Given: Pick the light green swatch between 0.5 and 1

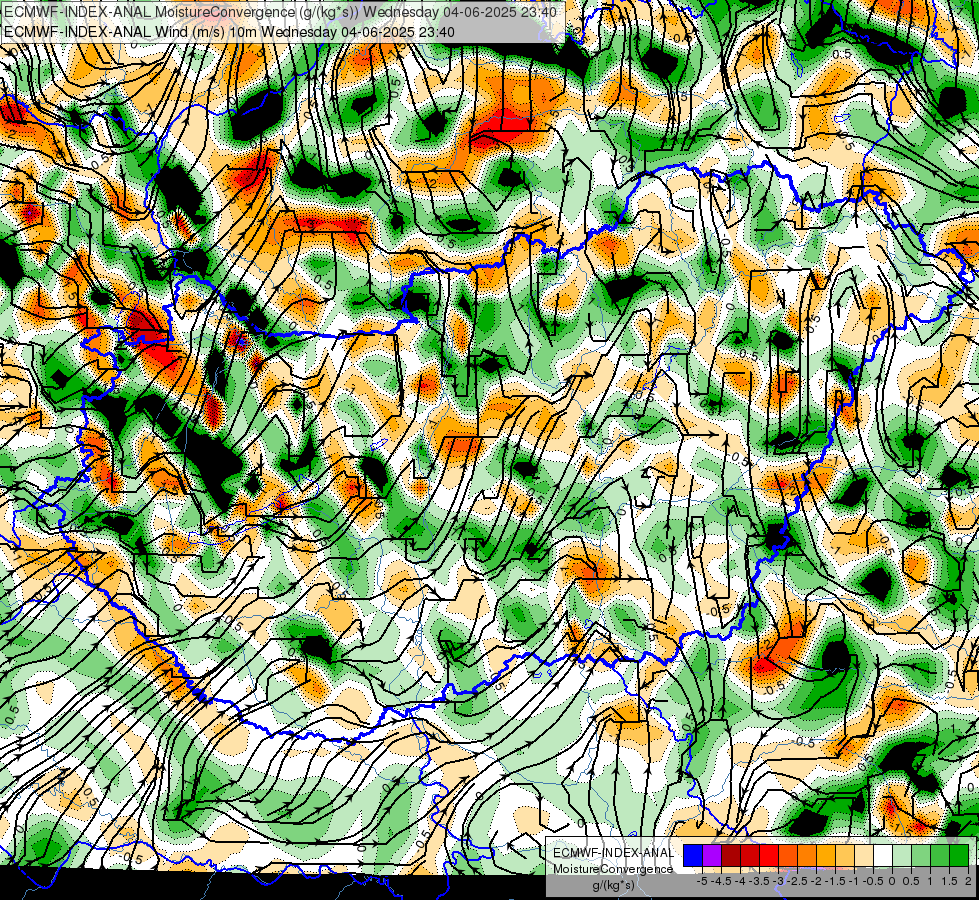Looking at the screenshot, I should (x=921, y=856).
